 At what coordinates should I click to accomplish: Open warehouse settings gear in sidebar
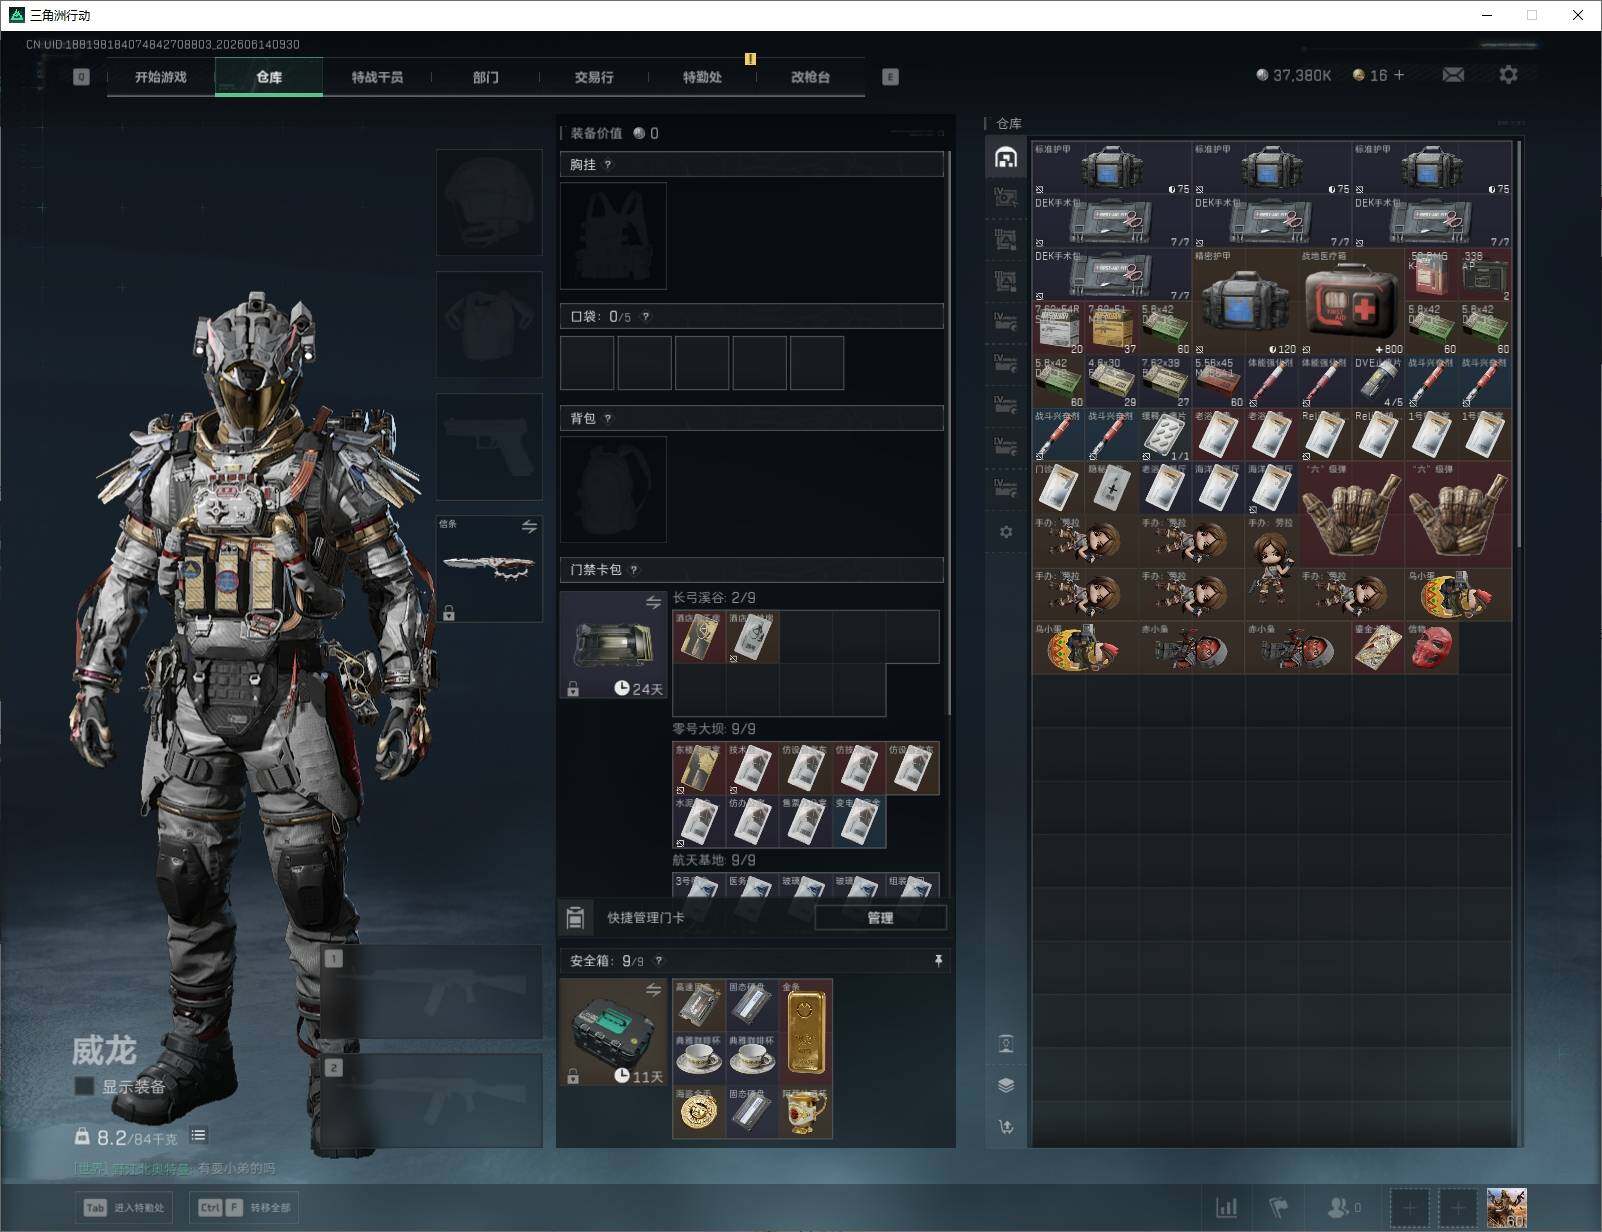1006,532
